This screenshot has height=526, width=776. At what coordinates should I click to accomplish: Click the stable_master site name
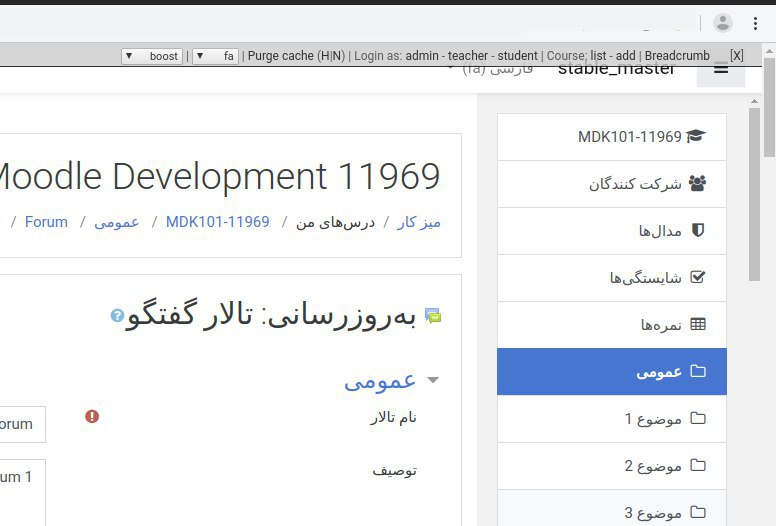click(617, 69)
